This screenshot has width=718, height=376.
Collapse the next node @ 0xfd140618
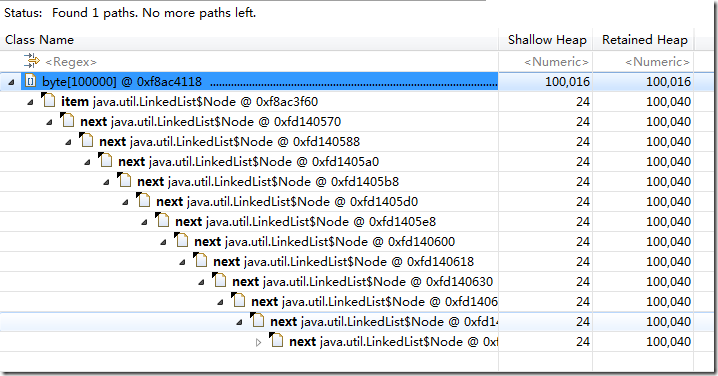click(x=182, y=262)
